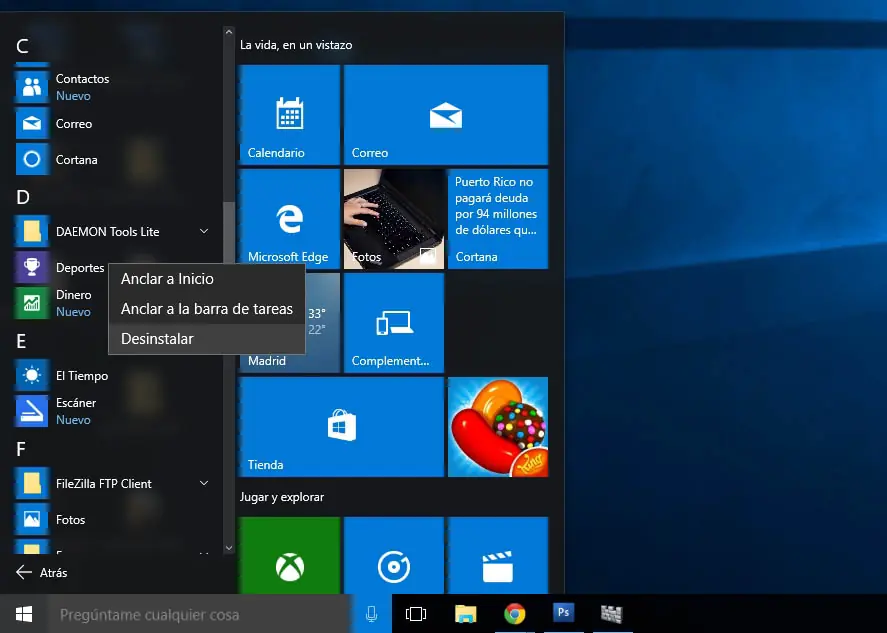
Task: Click the 'La vida, en un vistazo' group title
Action: [x=296, y=45]
